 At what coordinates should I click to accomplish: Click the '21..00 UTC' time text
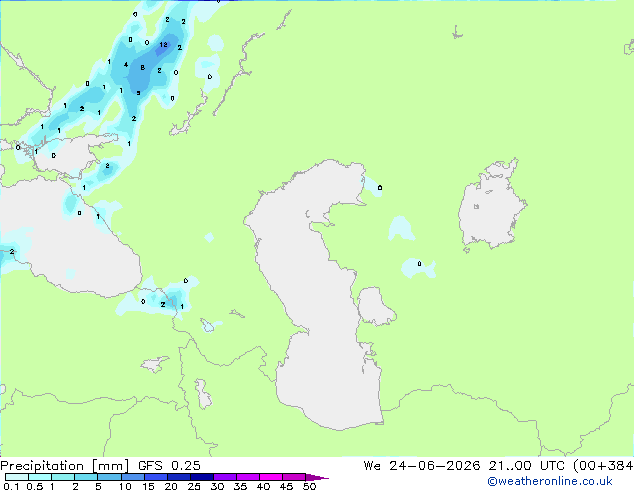526,466
